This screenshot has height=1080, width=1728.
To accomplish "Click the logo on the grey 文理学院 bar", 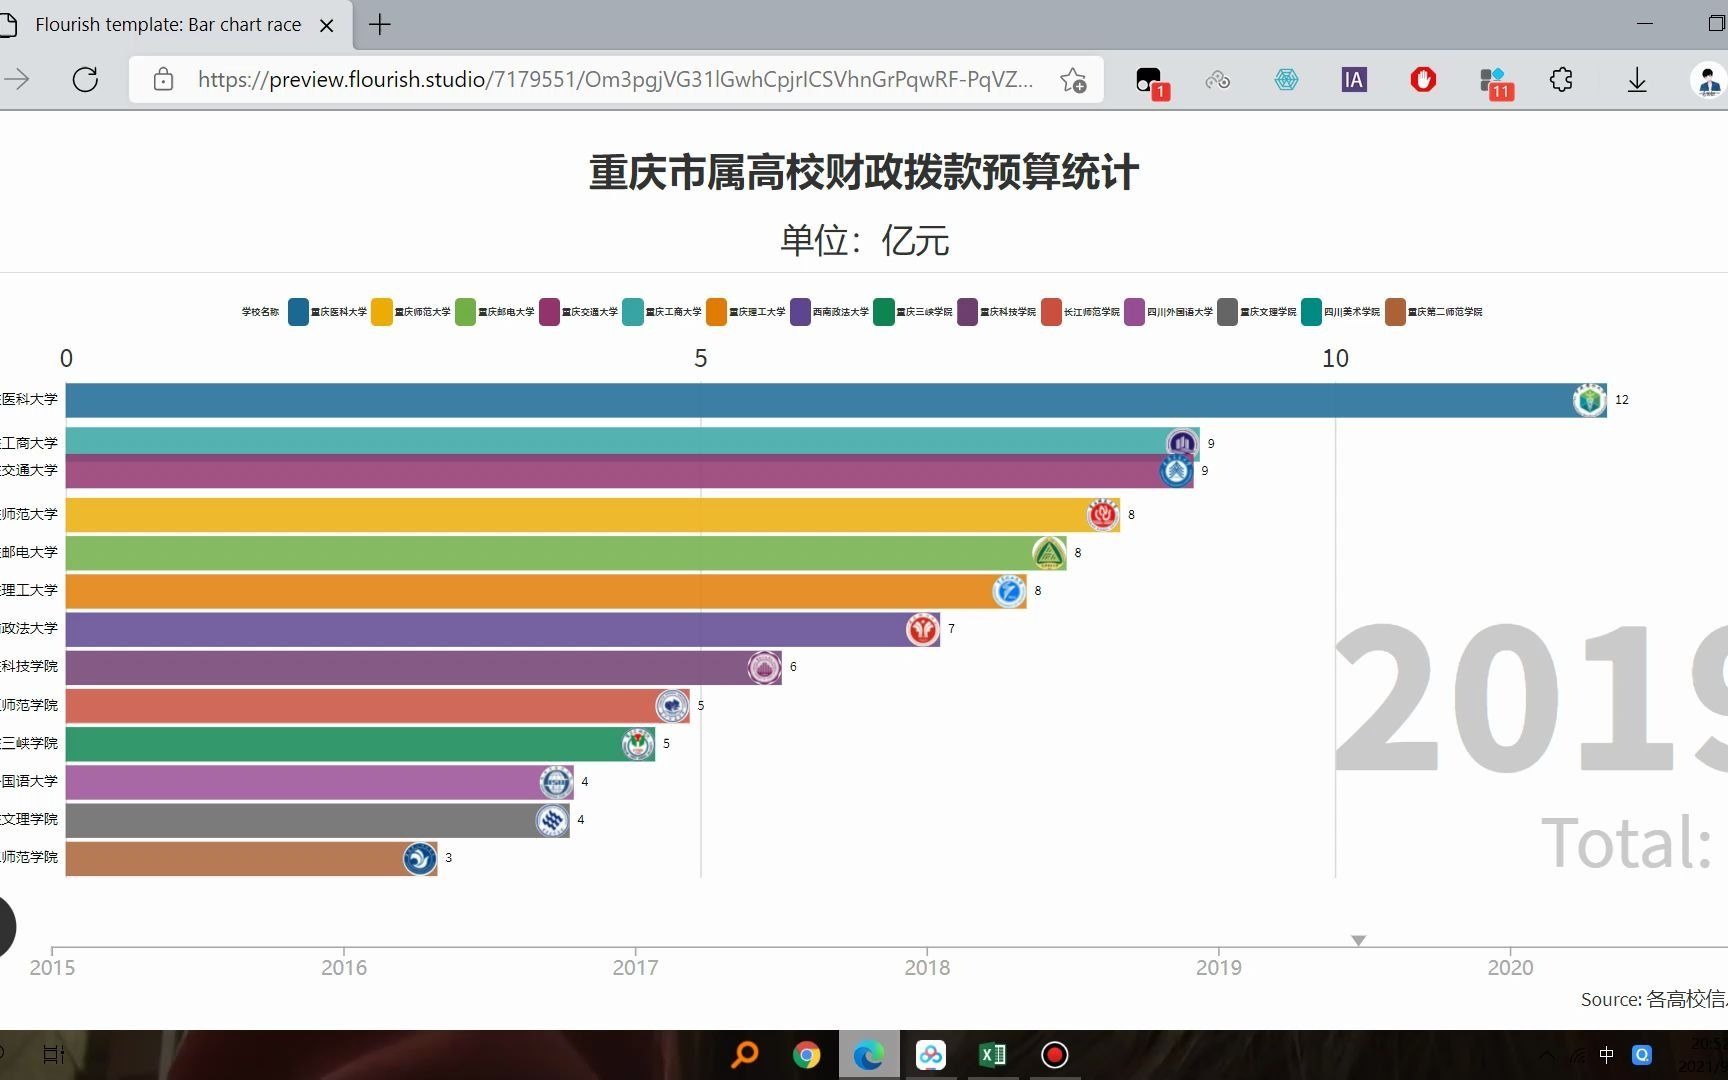I will [x=552, y=820].
